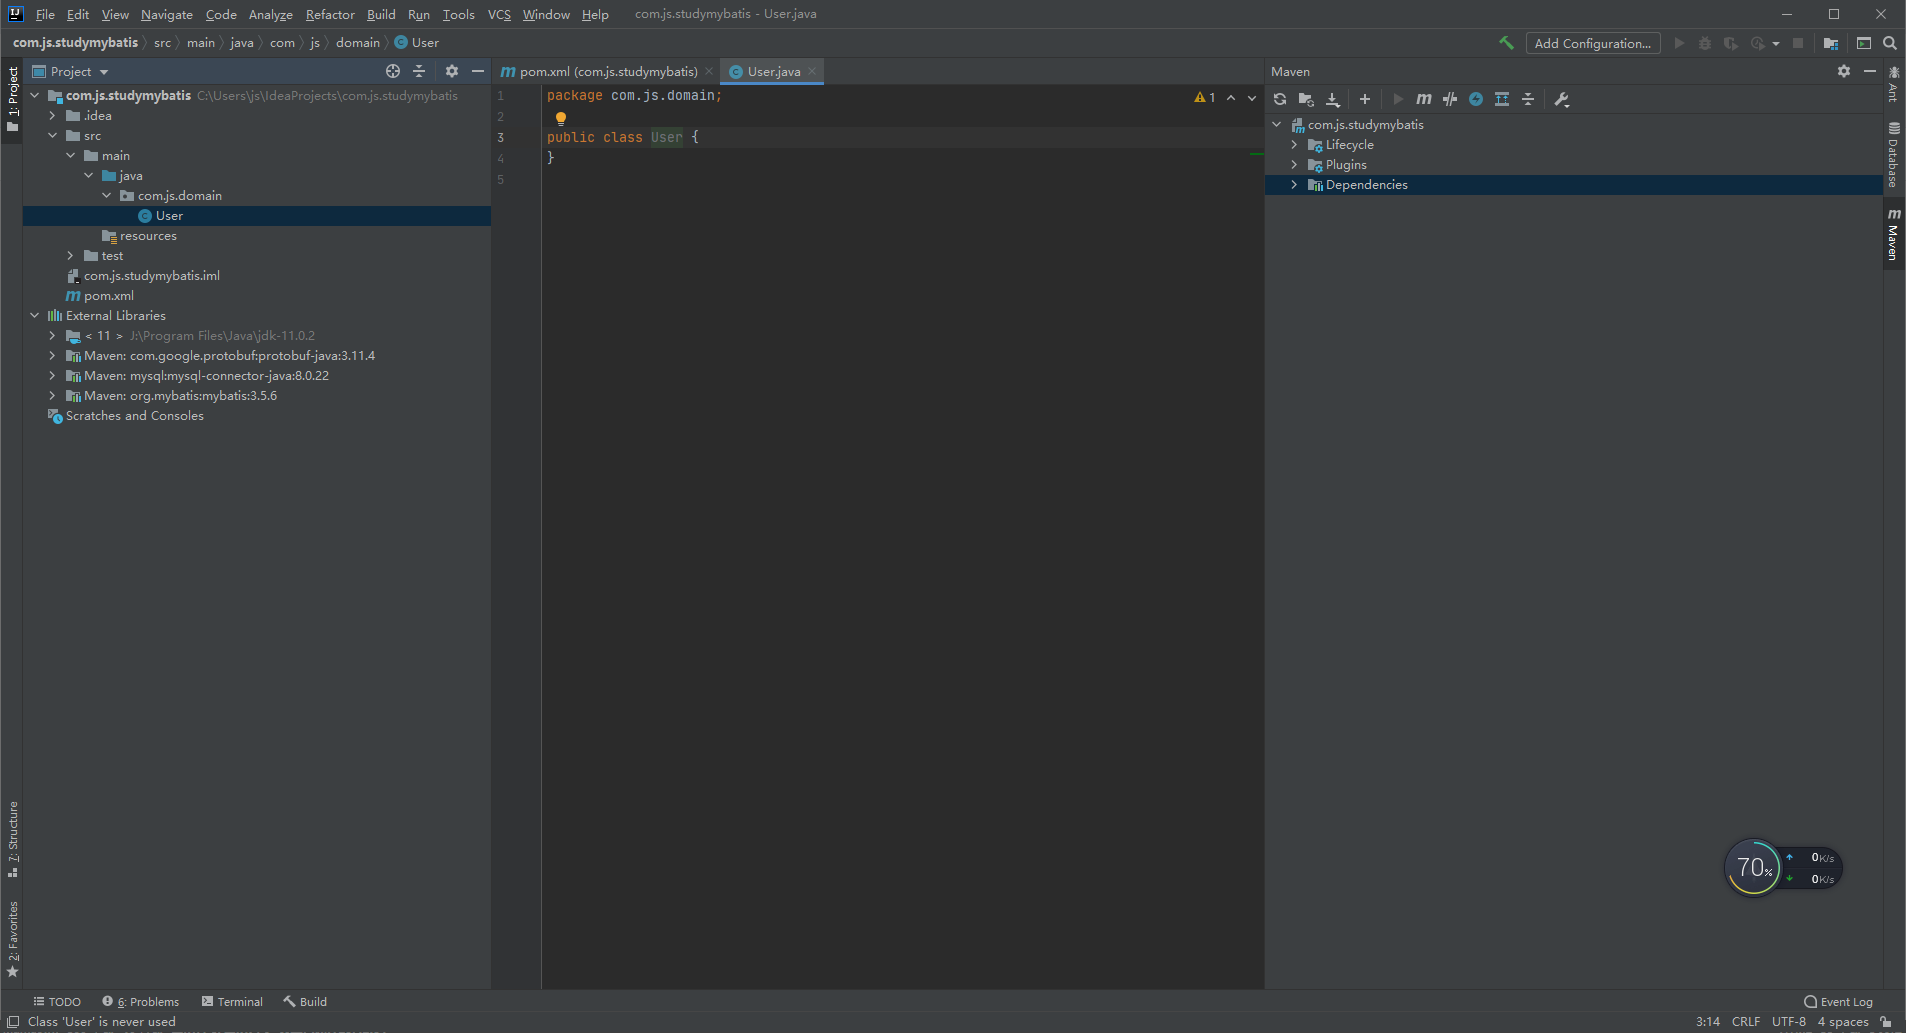Add Maven Projects plus icon
This screenshot has width=1906, height=1033.
(1365, 99)
